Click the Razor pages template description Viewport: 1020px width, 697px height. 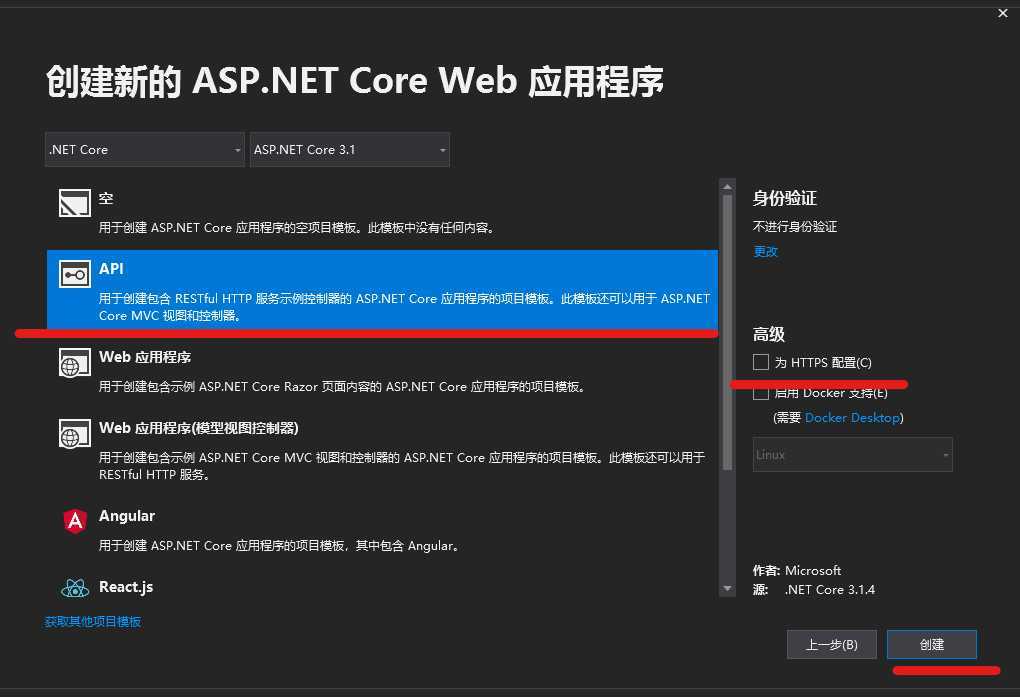point(343,387)
